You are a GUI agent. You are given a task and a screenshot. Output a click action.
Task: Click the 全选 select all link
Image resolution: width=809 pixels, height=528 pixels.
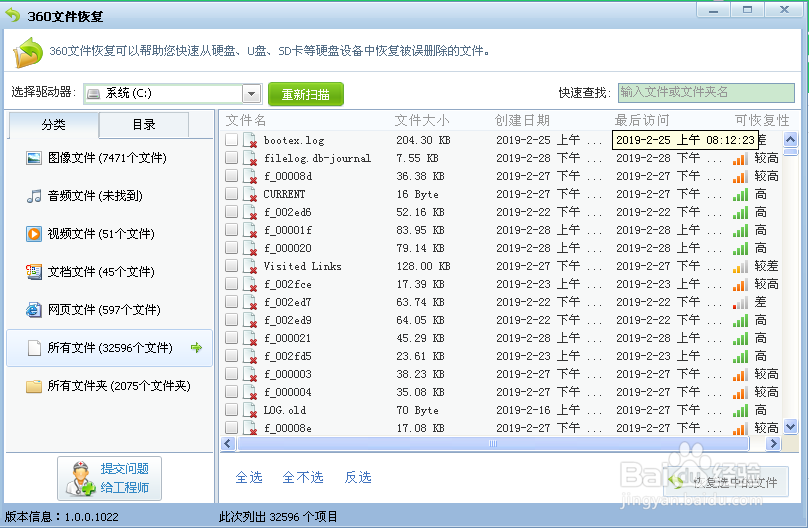click(249, 477)
